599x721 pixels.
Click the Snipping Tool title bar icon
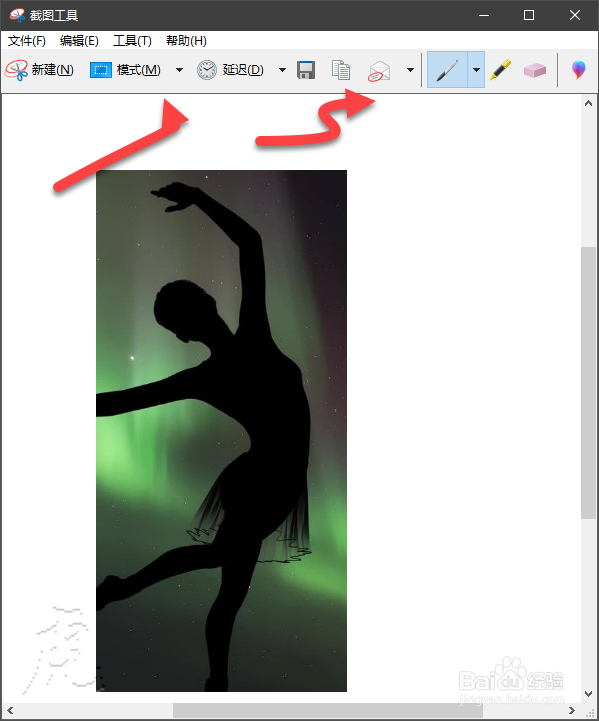17,15
